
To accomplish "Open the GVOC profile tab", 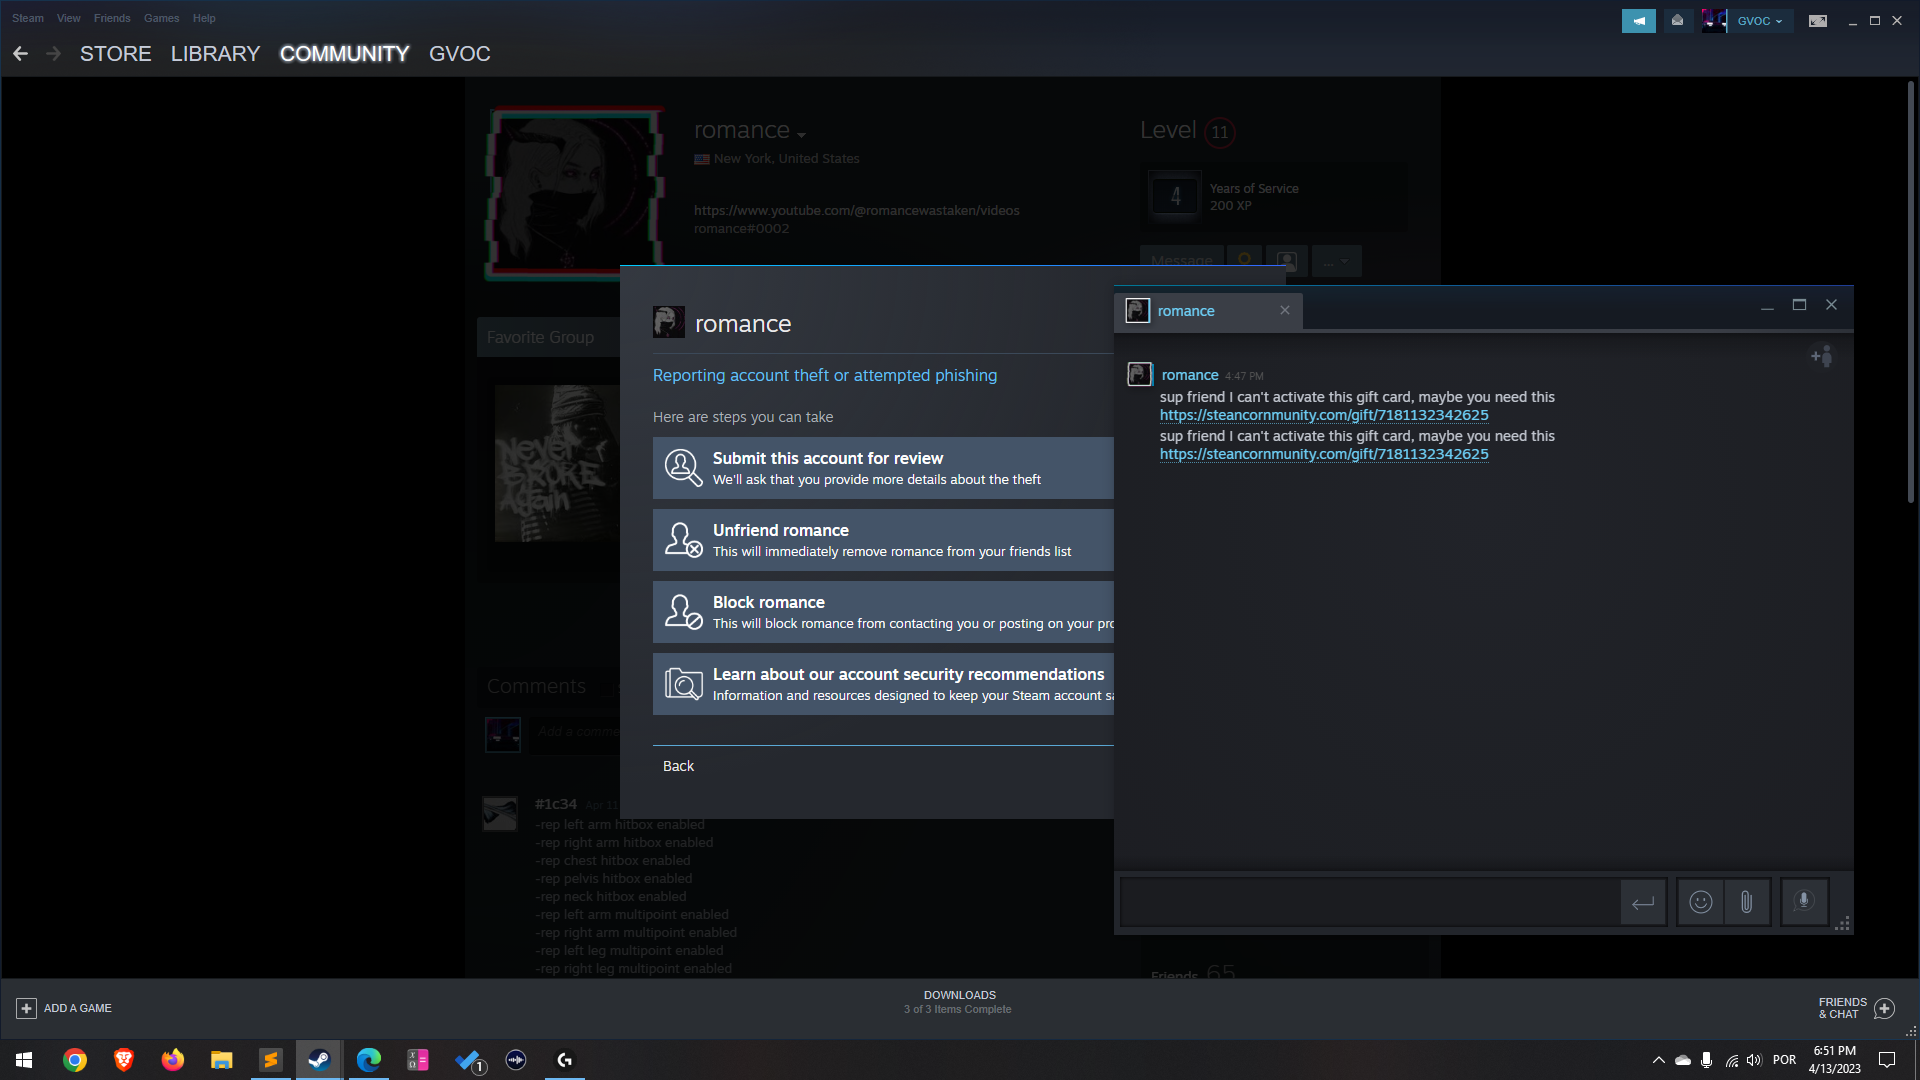I will 460,54.
